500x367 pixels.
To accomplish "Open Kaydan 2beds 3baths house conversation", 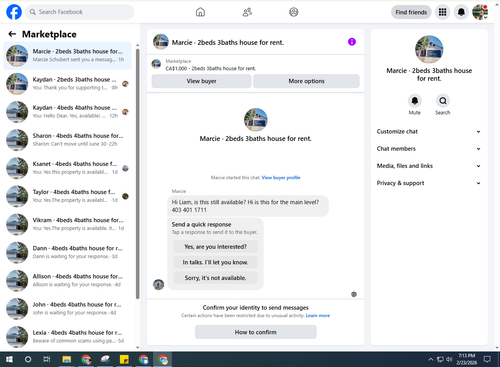I will pyautogui.click(x=67, y=83).
